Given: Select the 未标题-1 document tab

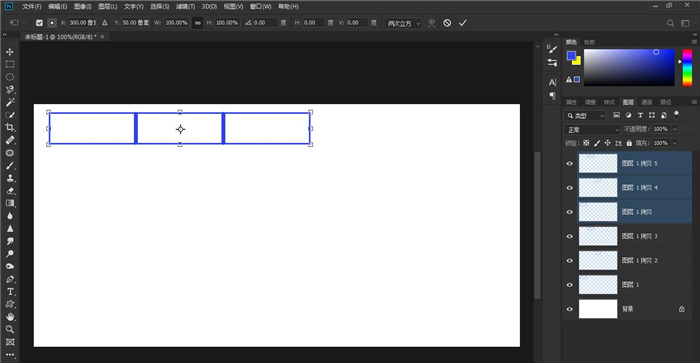Looking at the screenshot, I should point(60,37).
